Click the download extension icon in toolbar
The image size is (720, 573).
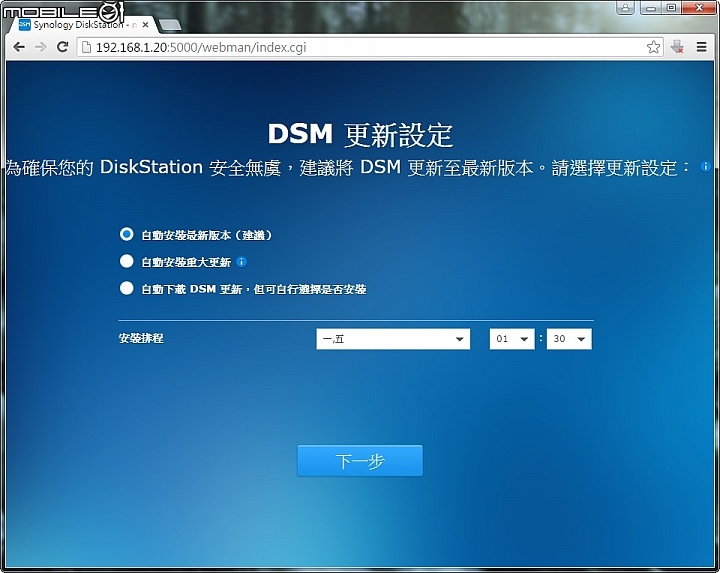tap(677, 47)
